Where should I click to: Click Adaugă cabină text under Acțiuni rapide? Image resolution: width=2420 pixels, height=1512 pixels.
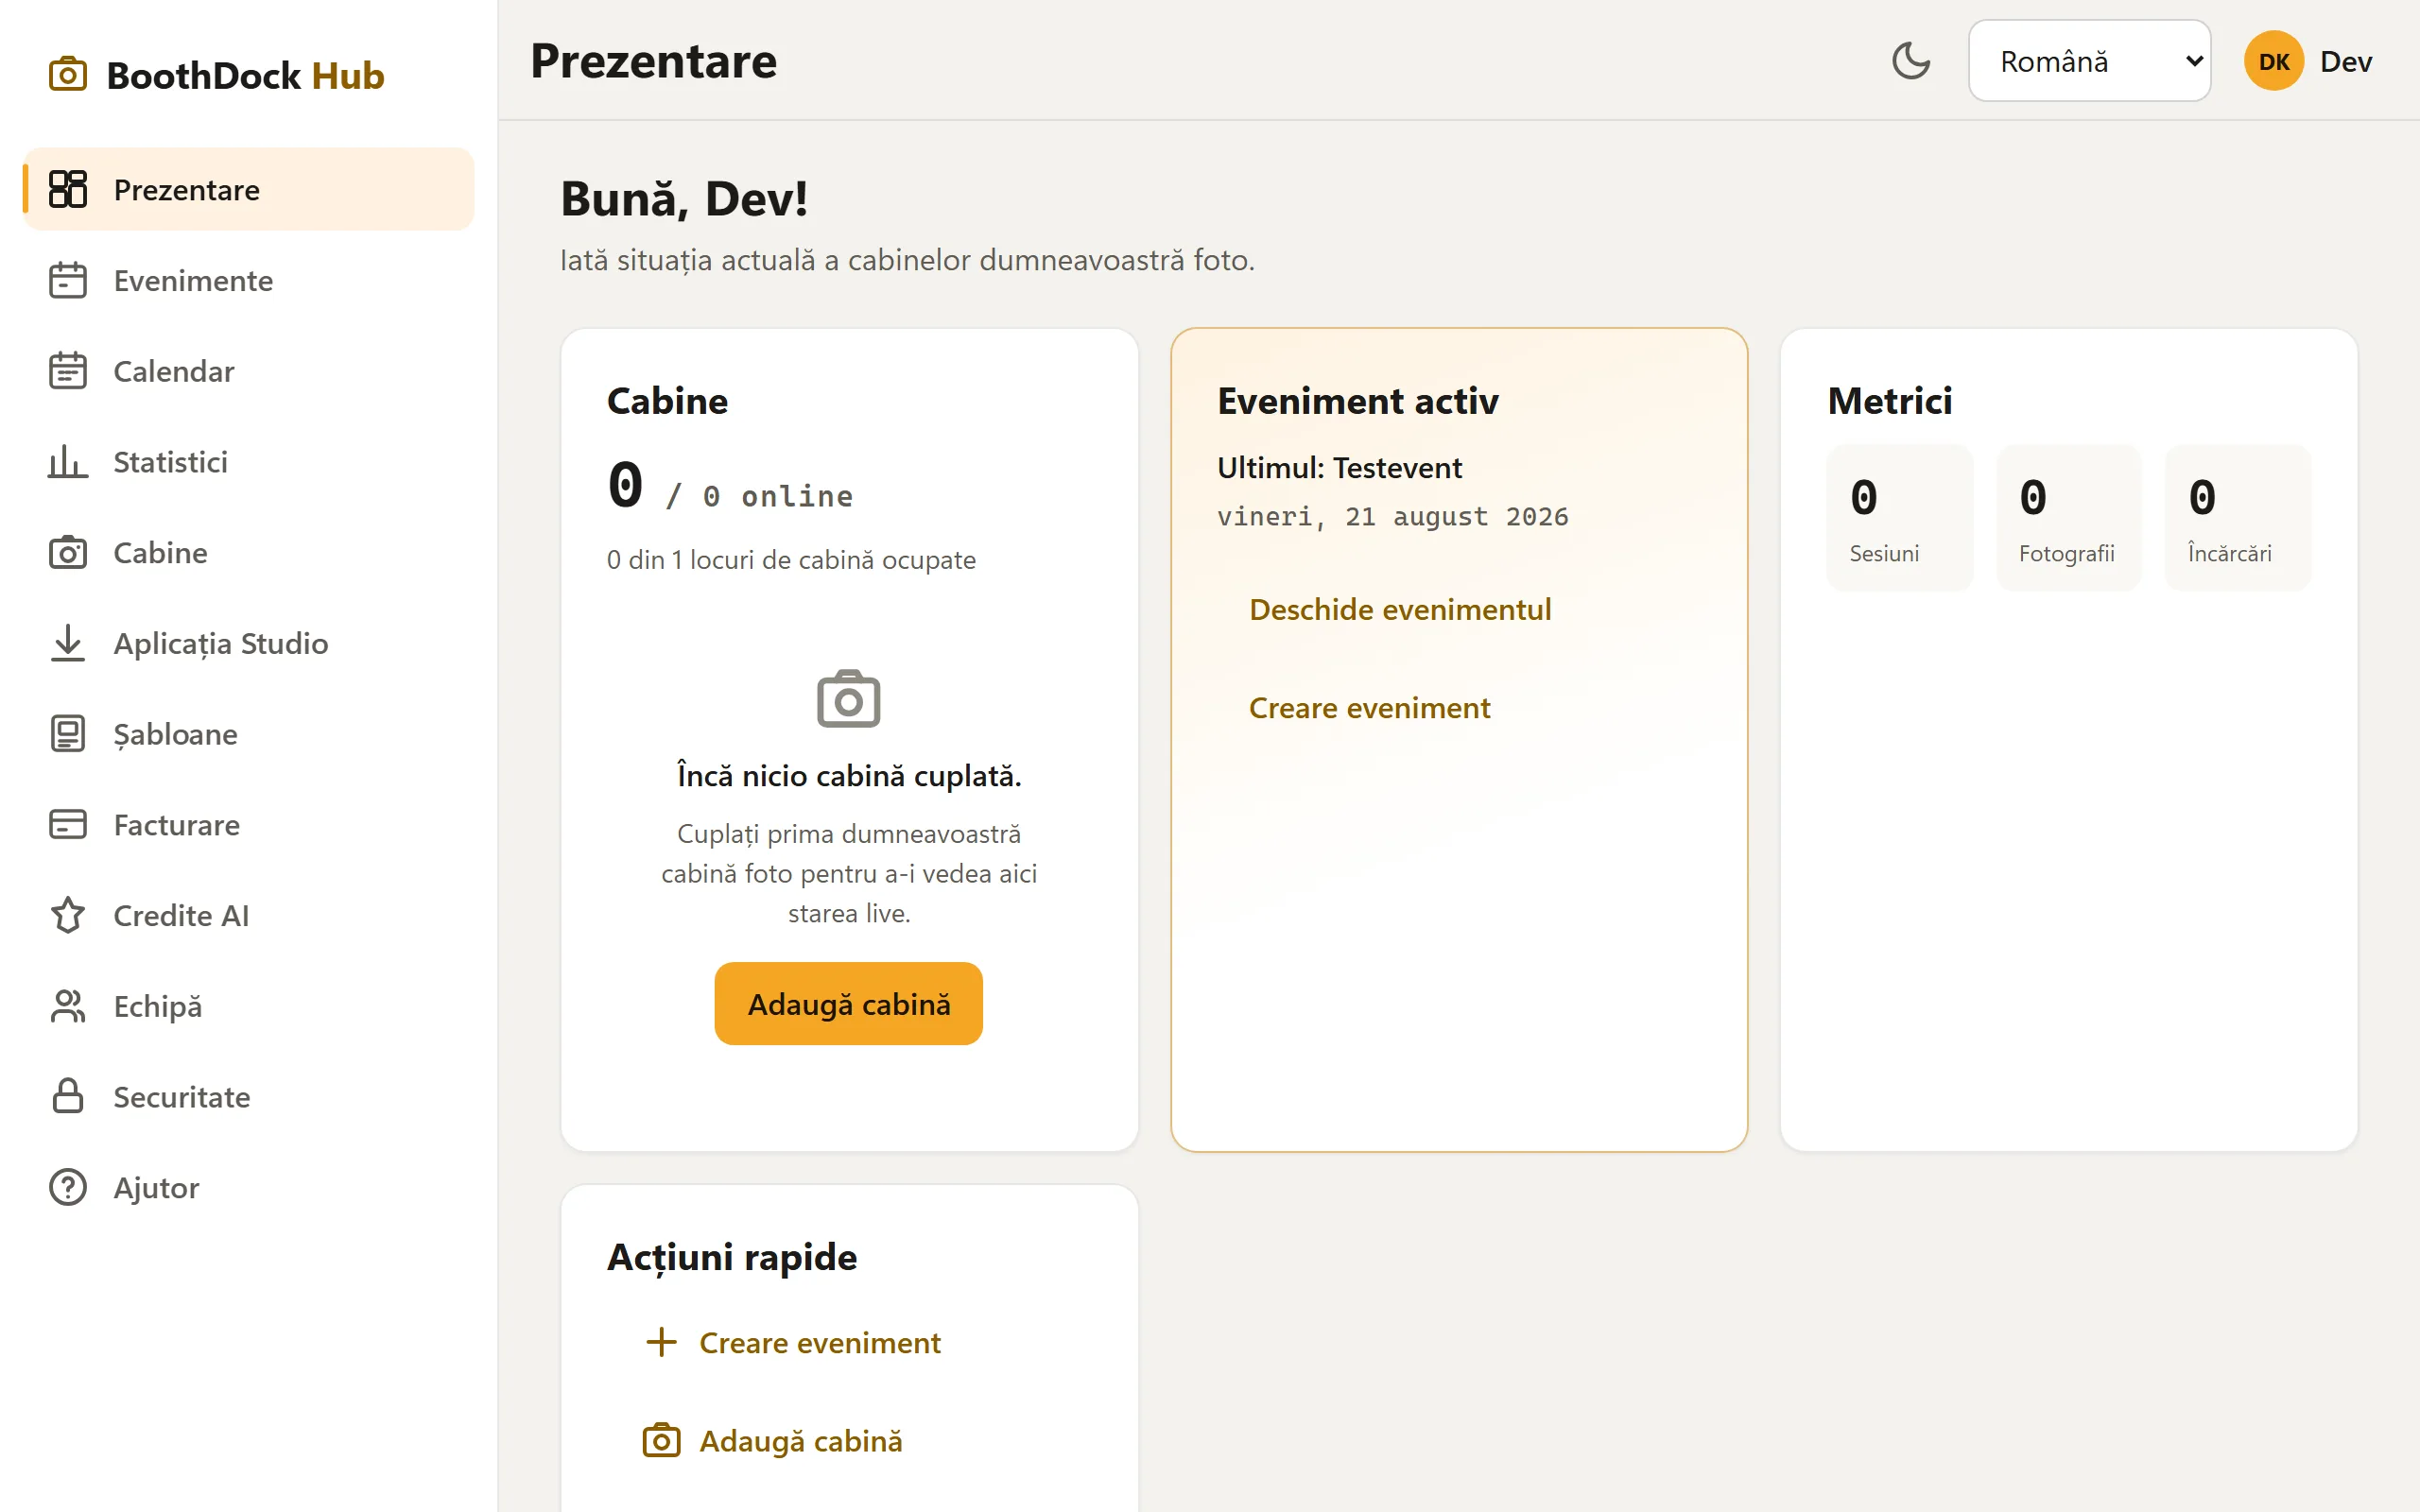[801, 1441]
